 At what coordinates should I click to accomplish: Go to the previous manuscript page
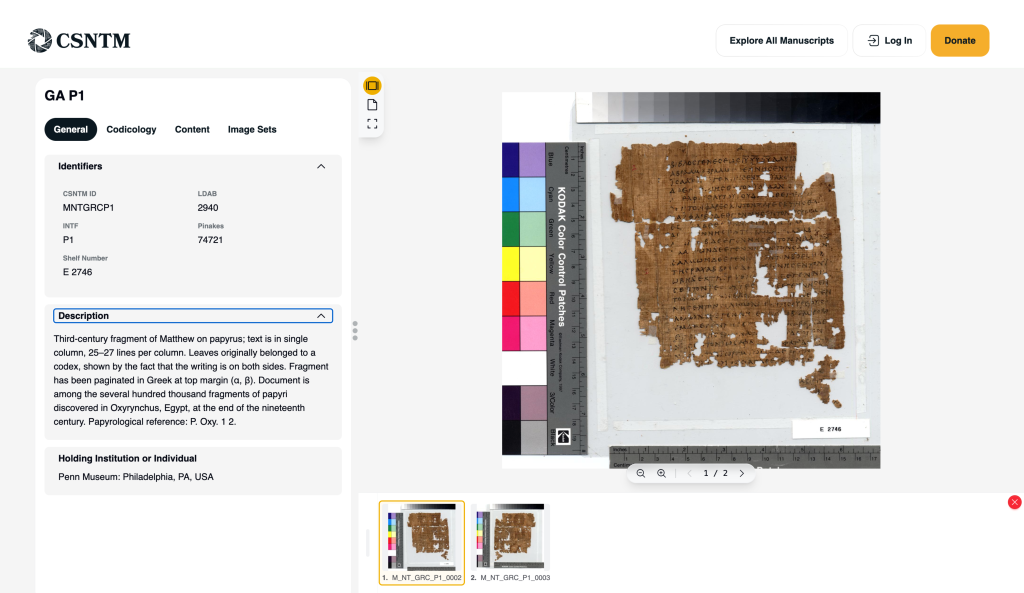[x=689, y=473]
